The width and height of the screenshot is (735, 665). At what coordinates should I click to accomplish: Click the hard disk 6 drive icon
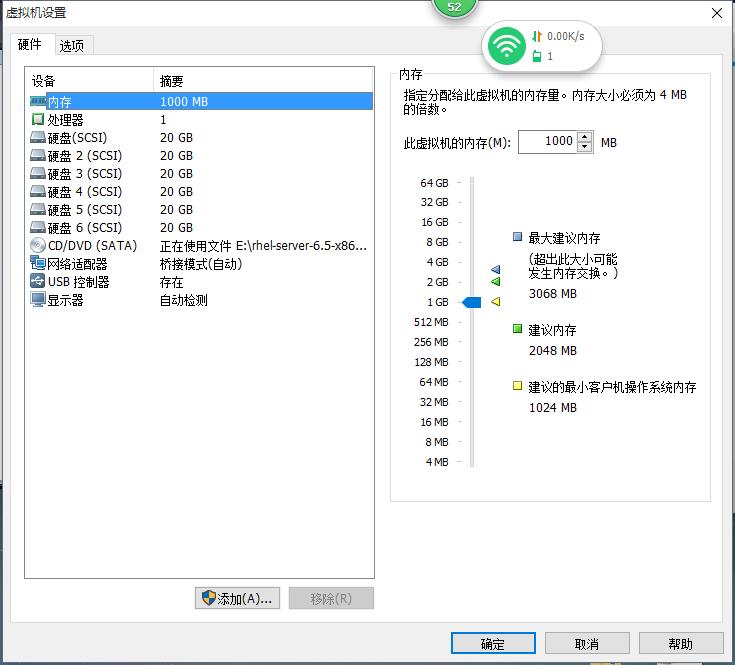tap(38, 227)
